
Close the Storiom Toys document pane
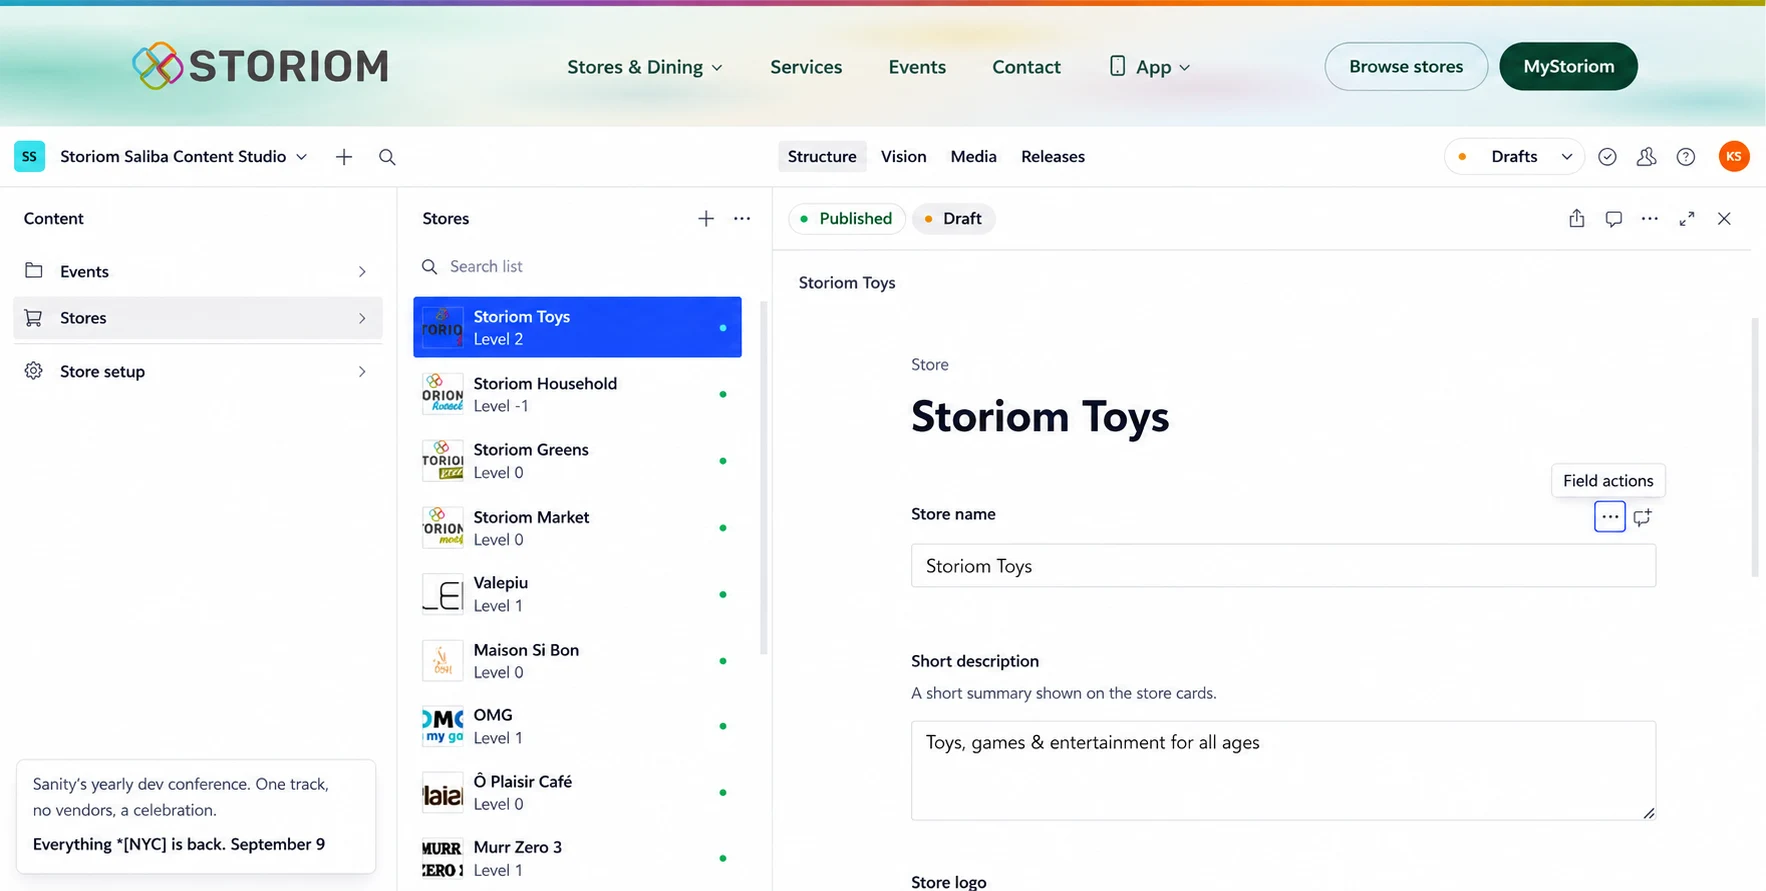pyautogui.click(x=1724, y=218)
